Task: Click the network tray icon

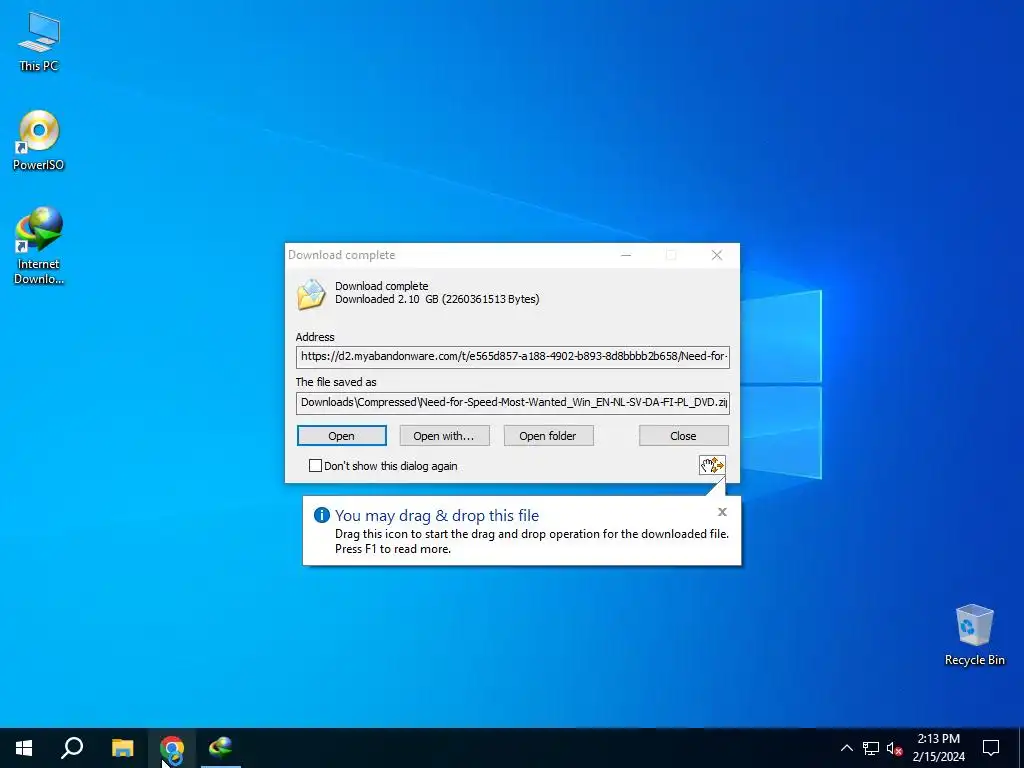Action: point(871,748)
